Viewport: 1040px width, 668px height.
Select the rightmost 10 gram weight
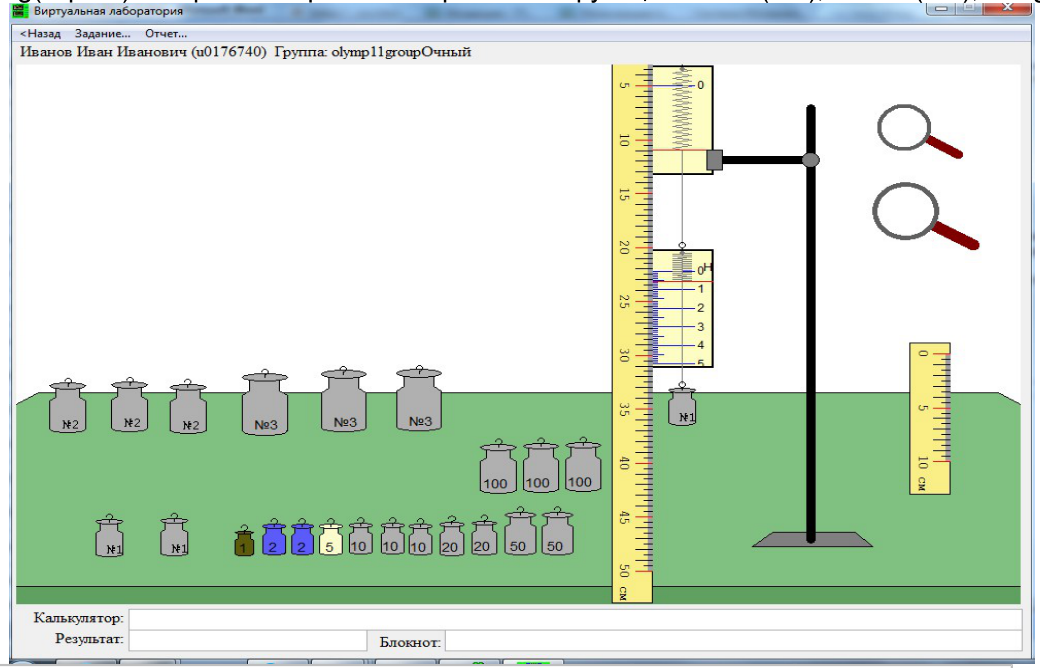(x=420, y=537)
